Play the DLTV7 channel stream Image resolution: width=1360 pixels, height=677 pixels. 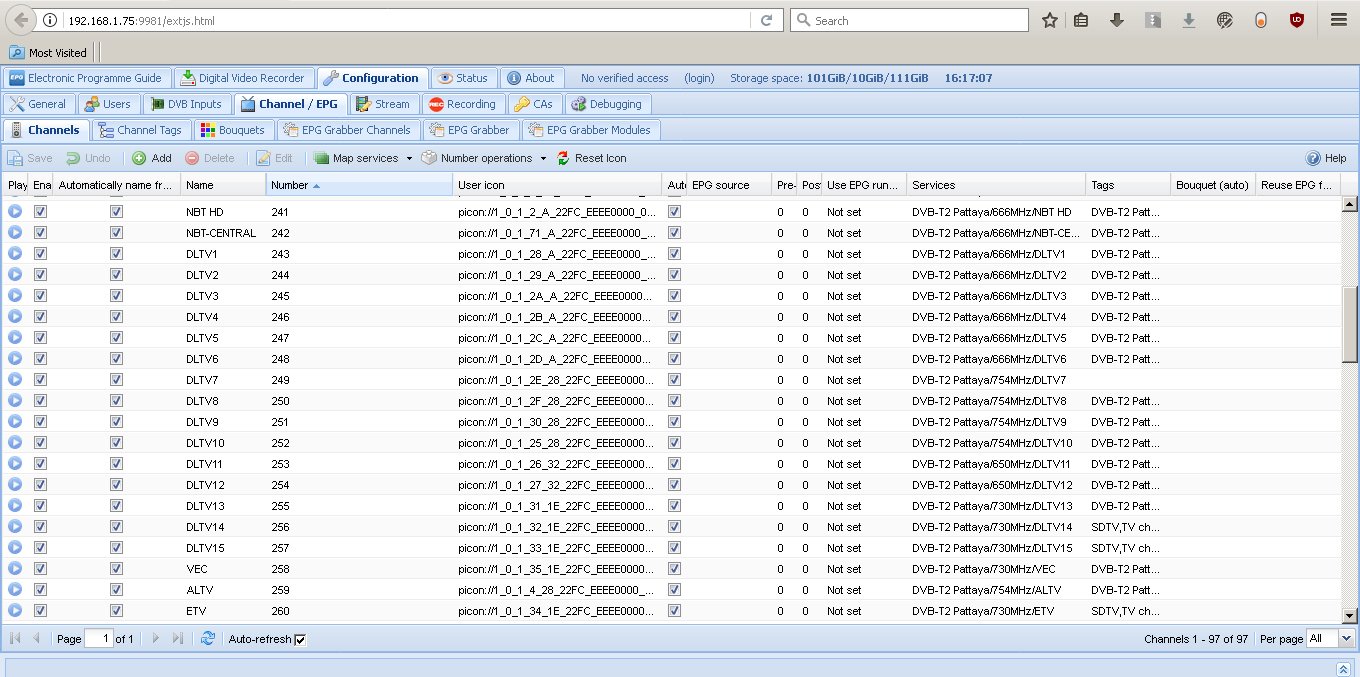pyautogui.click(x=15, y=380)
